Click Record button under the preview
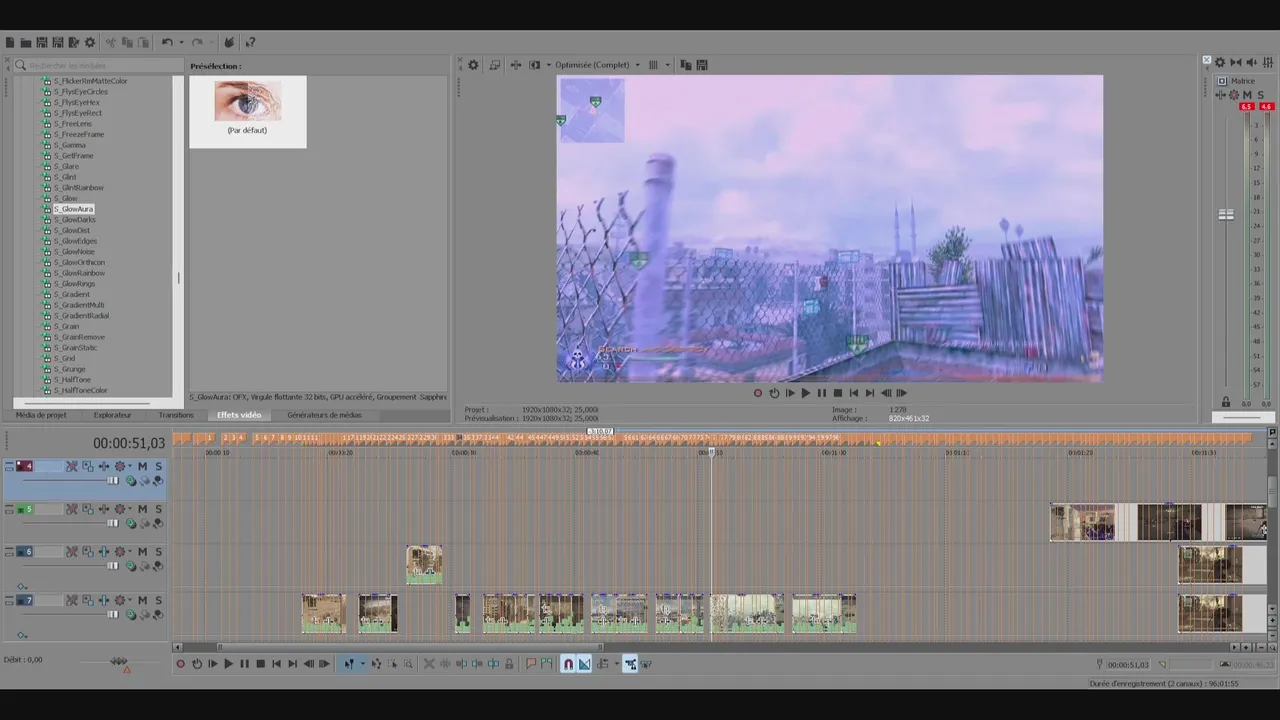1280x720 pixels. [758, 393]
